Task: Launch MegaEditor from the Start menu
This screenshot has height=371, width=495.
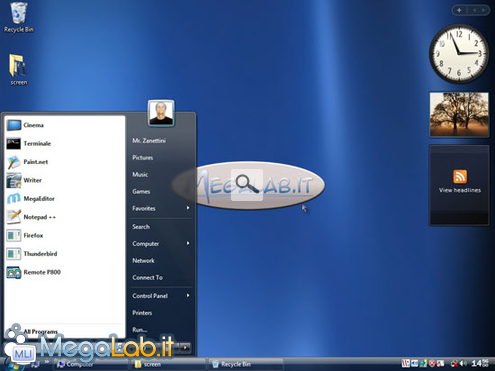Action: [64, 199]
